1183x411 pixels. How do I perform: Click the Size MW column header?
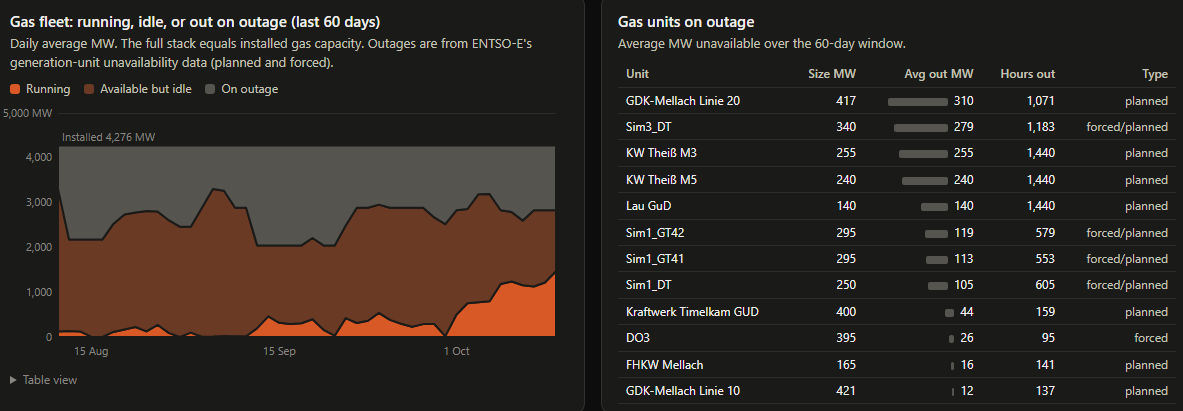[x=830, y=74]
